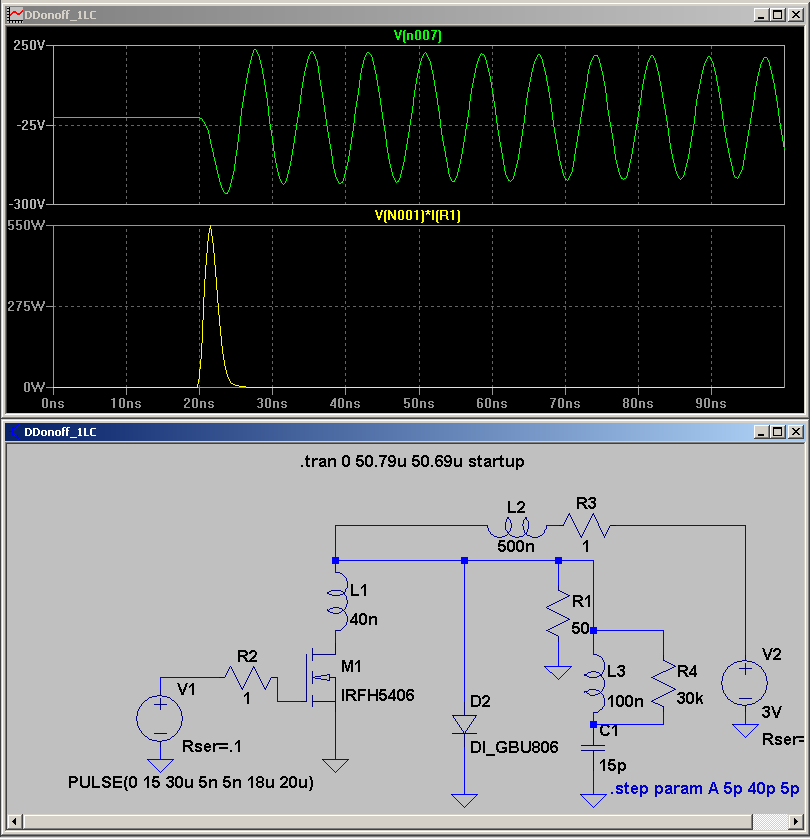This screenshot has height=840, width=810.
Task: Click the PULSE source value text
Action: click(190, 782)
